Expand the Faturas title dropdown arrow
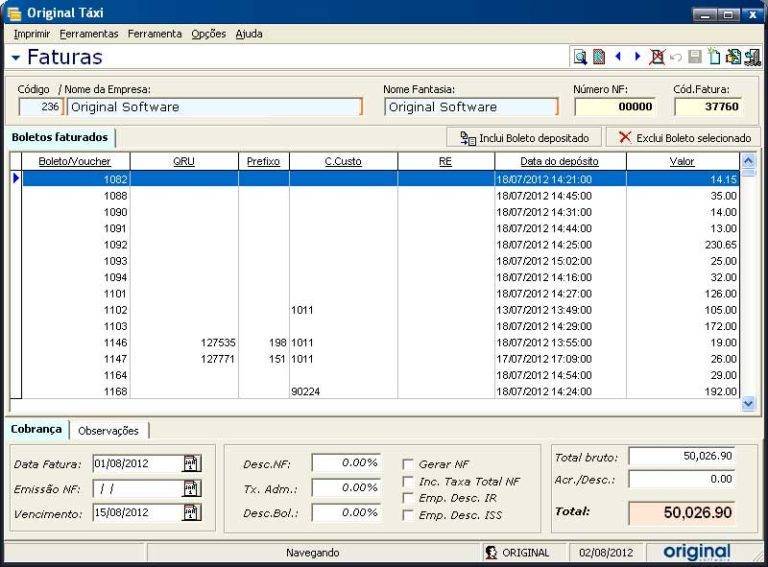The image size is (768, 567). [16, 58]
